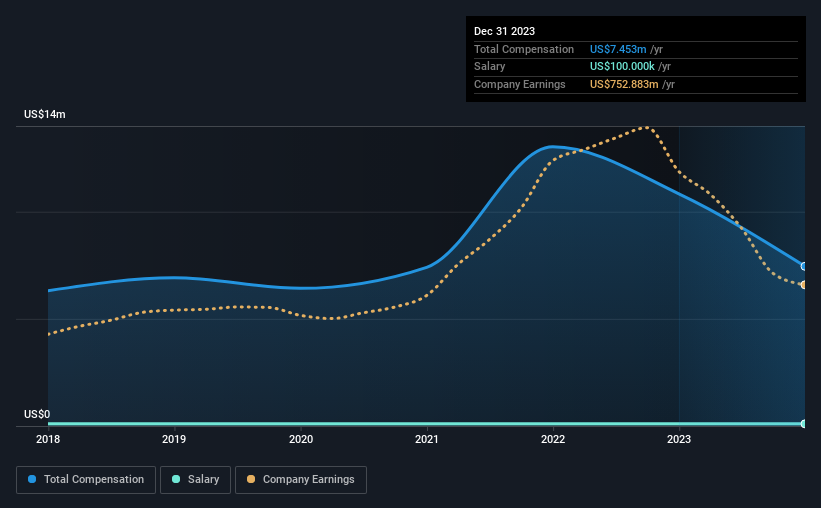Toggle the Salary legend button
The image size is (821, 508).
(195, 480)
